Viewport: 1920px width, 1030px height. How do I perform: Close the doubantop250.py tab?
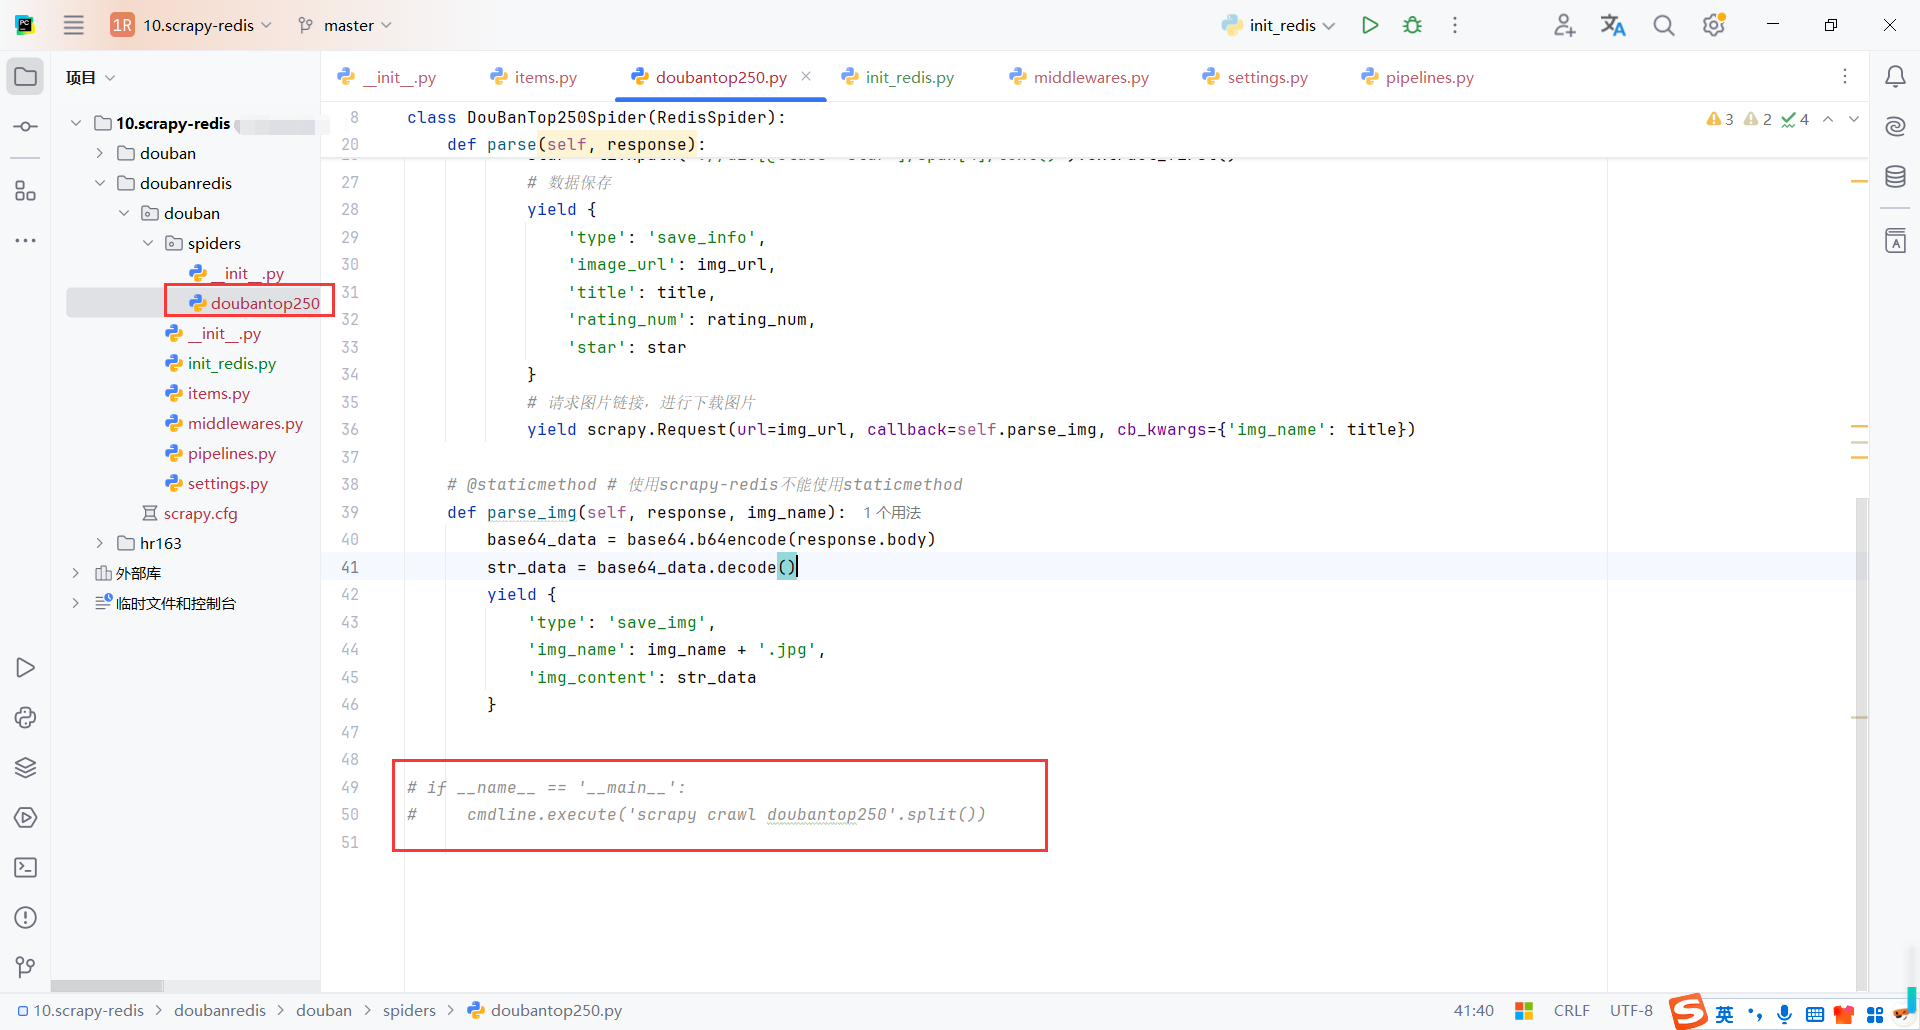pos(806,76)
